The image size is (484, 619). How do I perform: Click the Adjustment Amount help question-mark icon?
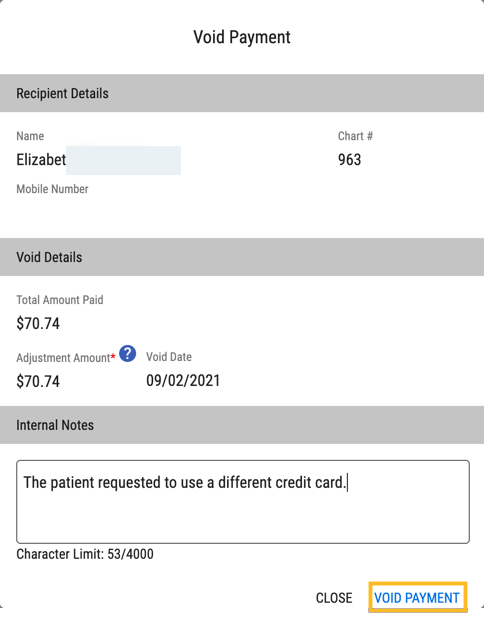[128, 354]
